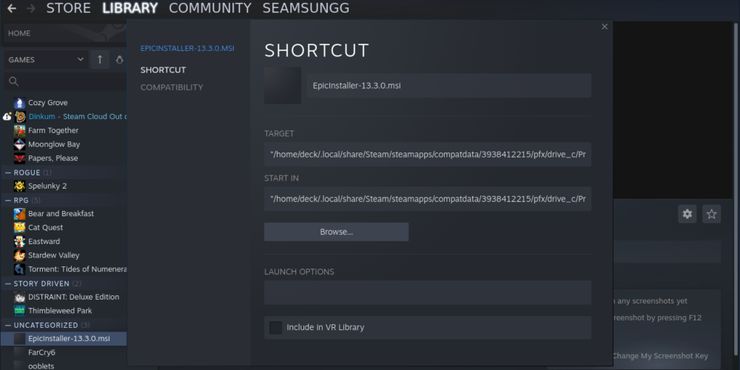
Task: Collapse the RPG category
Action: (8, 200)
